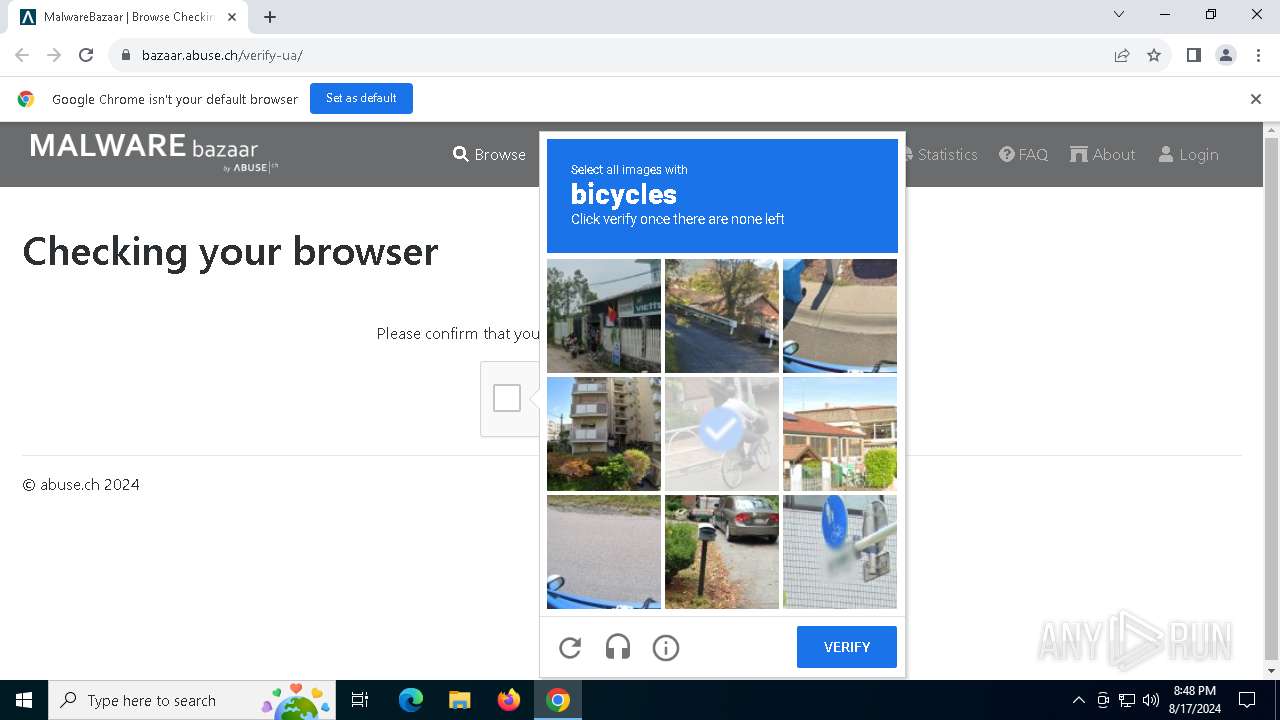Focus the address bar URL
This screenshot has height=720, width=1280.
point(222,55)
